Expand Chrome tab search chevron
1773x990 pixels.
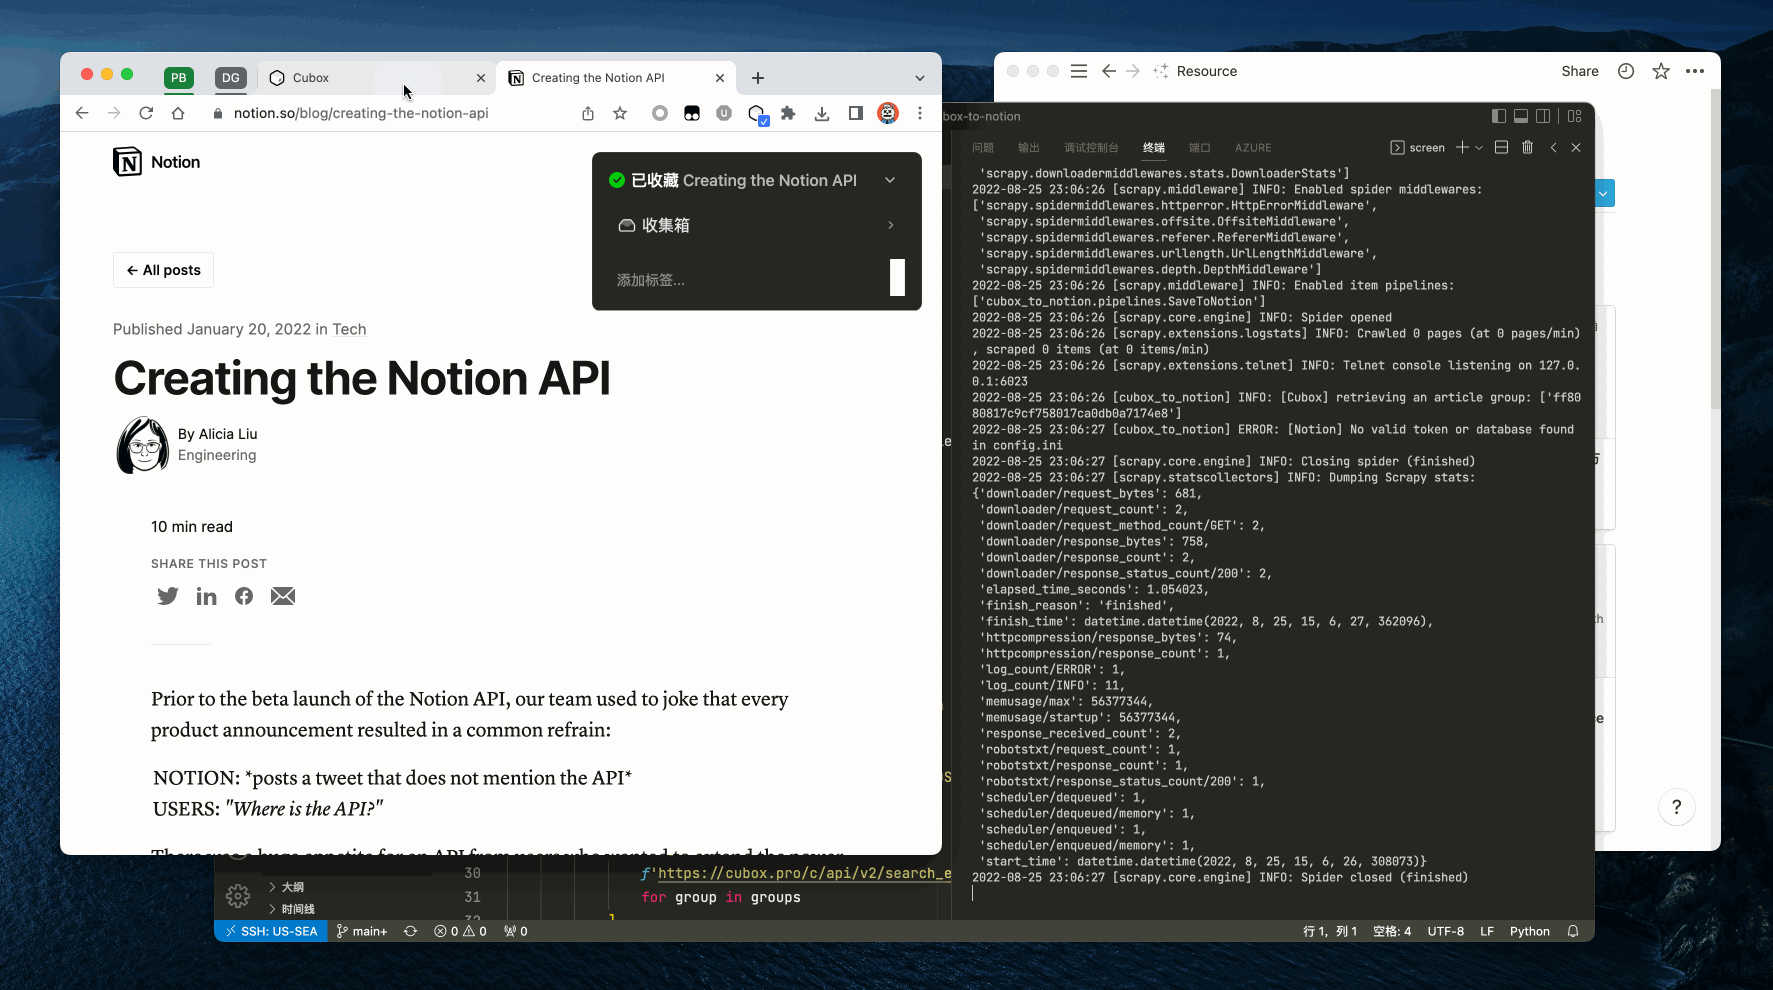coord(920,78)
